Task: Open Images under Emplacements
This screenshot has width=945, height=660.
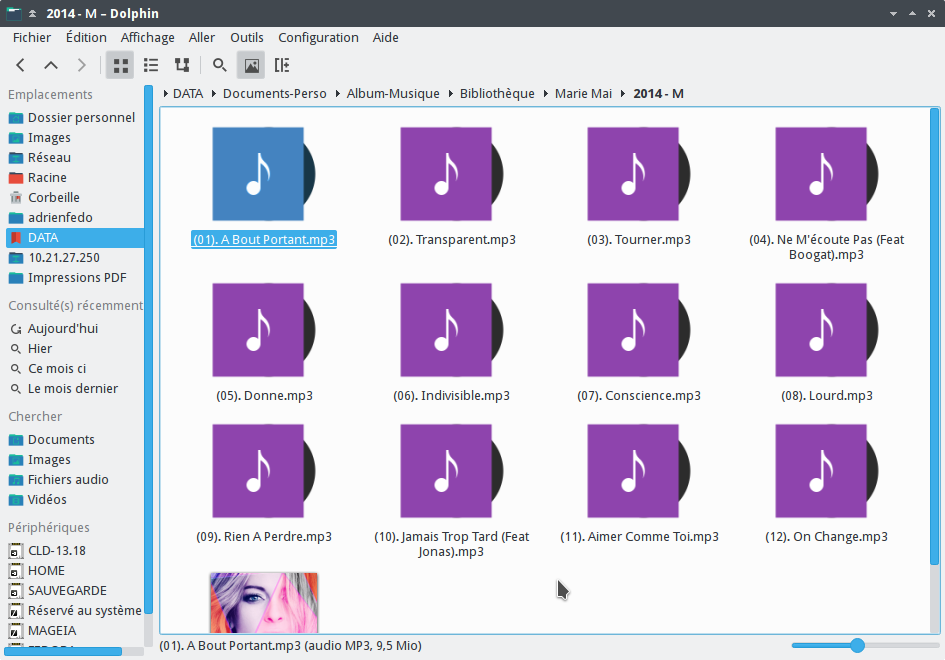Action: click(x=75, y=137)
